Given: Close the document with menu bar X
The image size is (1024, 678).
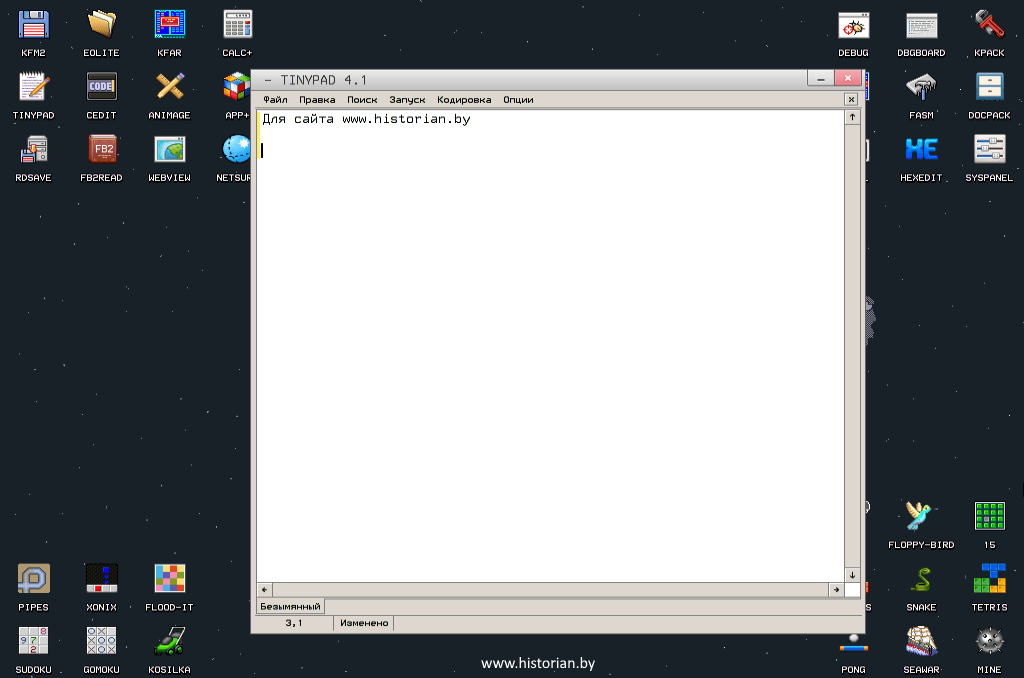Looking at the screenshot, I should (x=851, y=100).
